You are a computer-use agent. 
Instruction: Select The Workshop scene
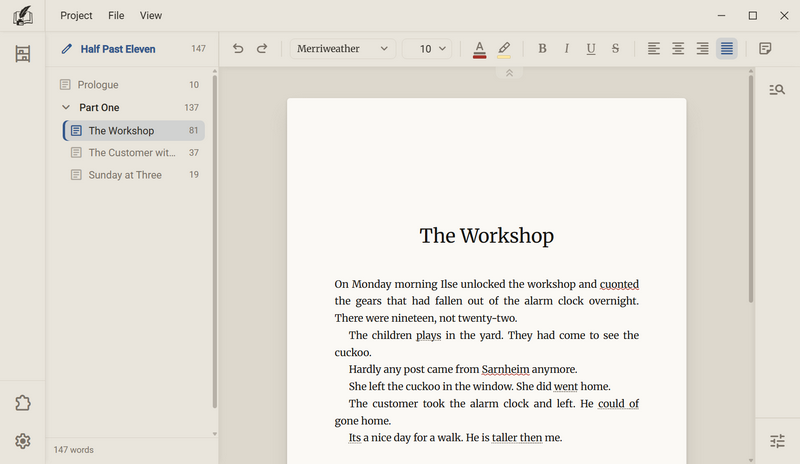pos(134,131)
